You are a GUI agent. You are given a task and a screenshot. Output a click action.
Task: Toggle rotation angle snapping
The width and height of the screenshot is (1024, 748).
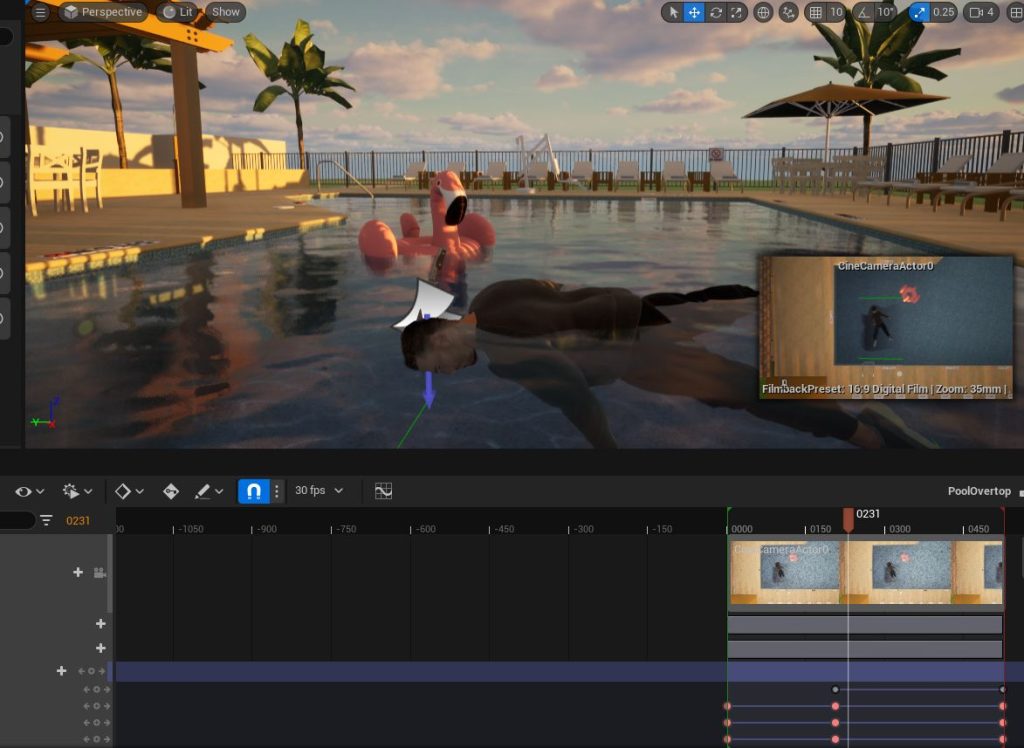point(865,12)
